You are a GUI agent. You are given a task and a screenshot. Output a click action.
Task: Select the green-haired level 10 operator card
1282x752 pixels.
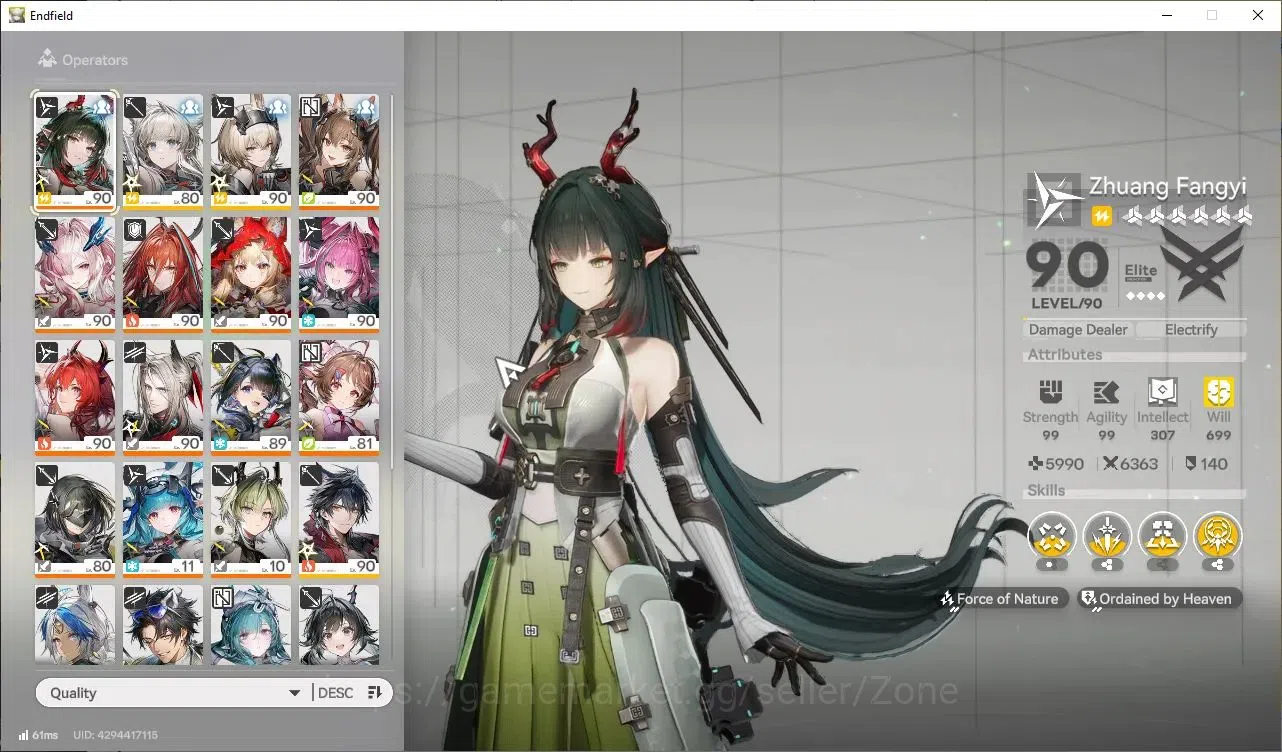251,520
